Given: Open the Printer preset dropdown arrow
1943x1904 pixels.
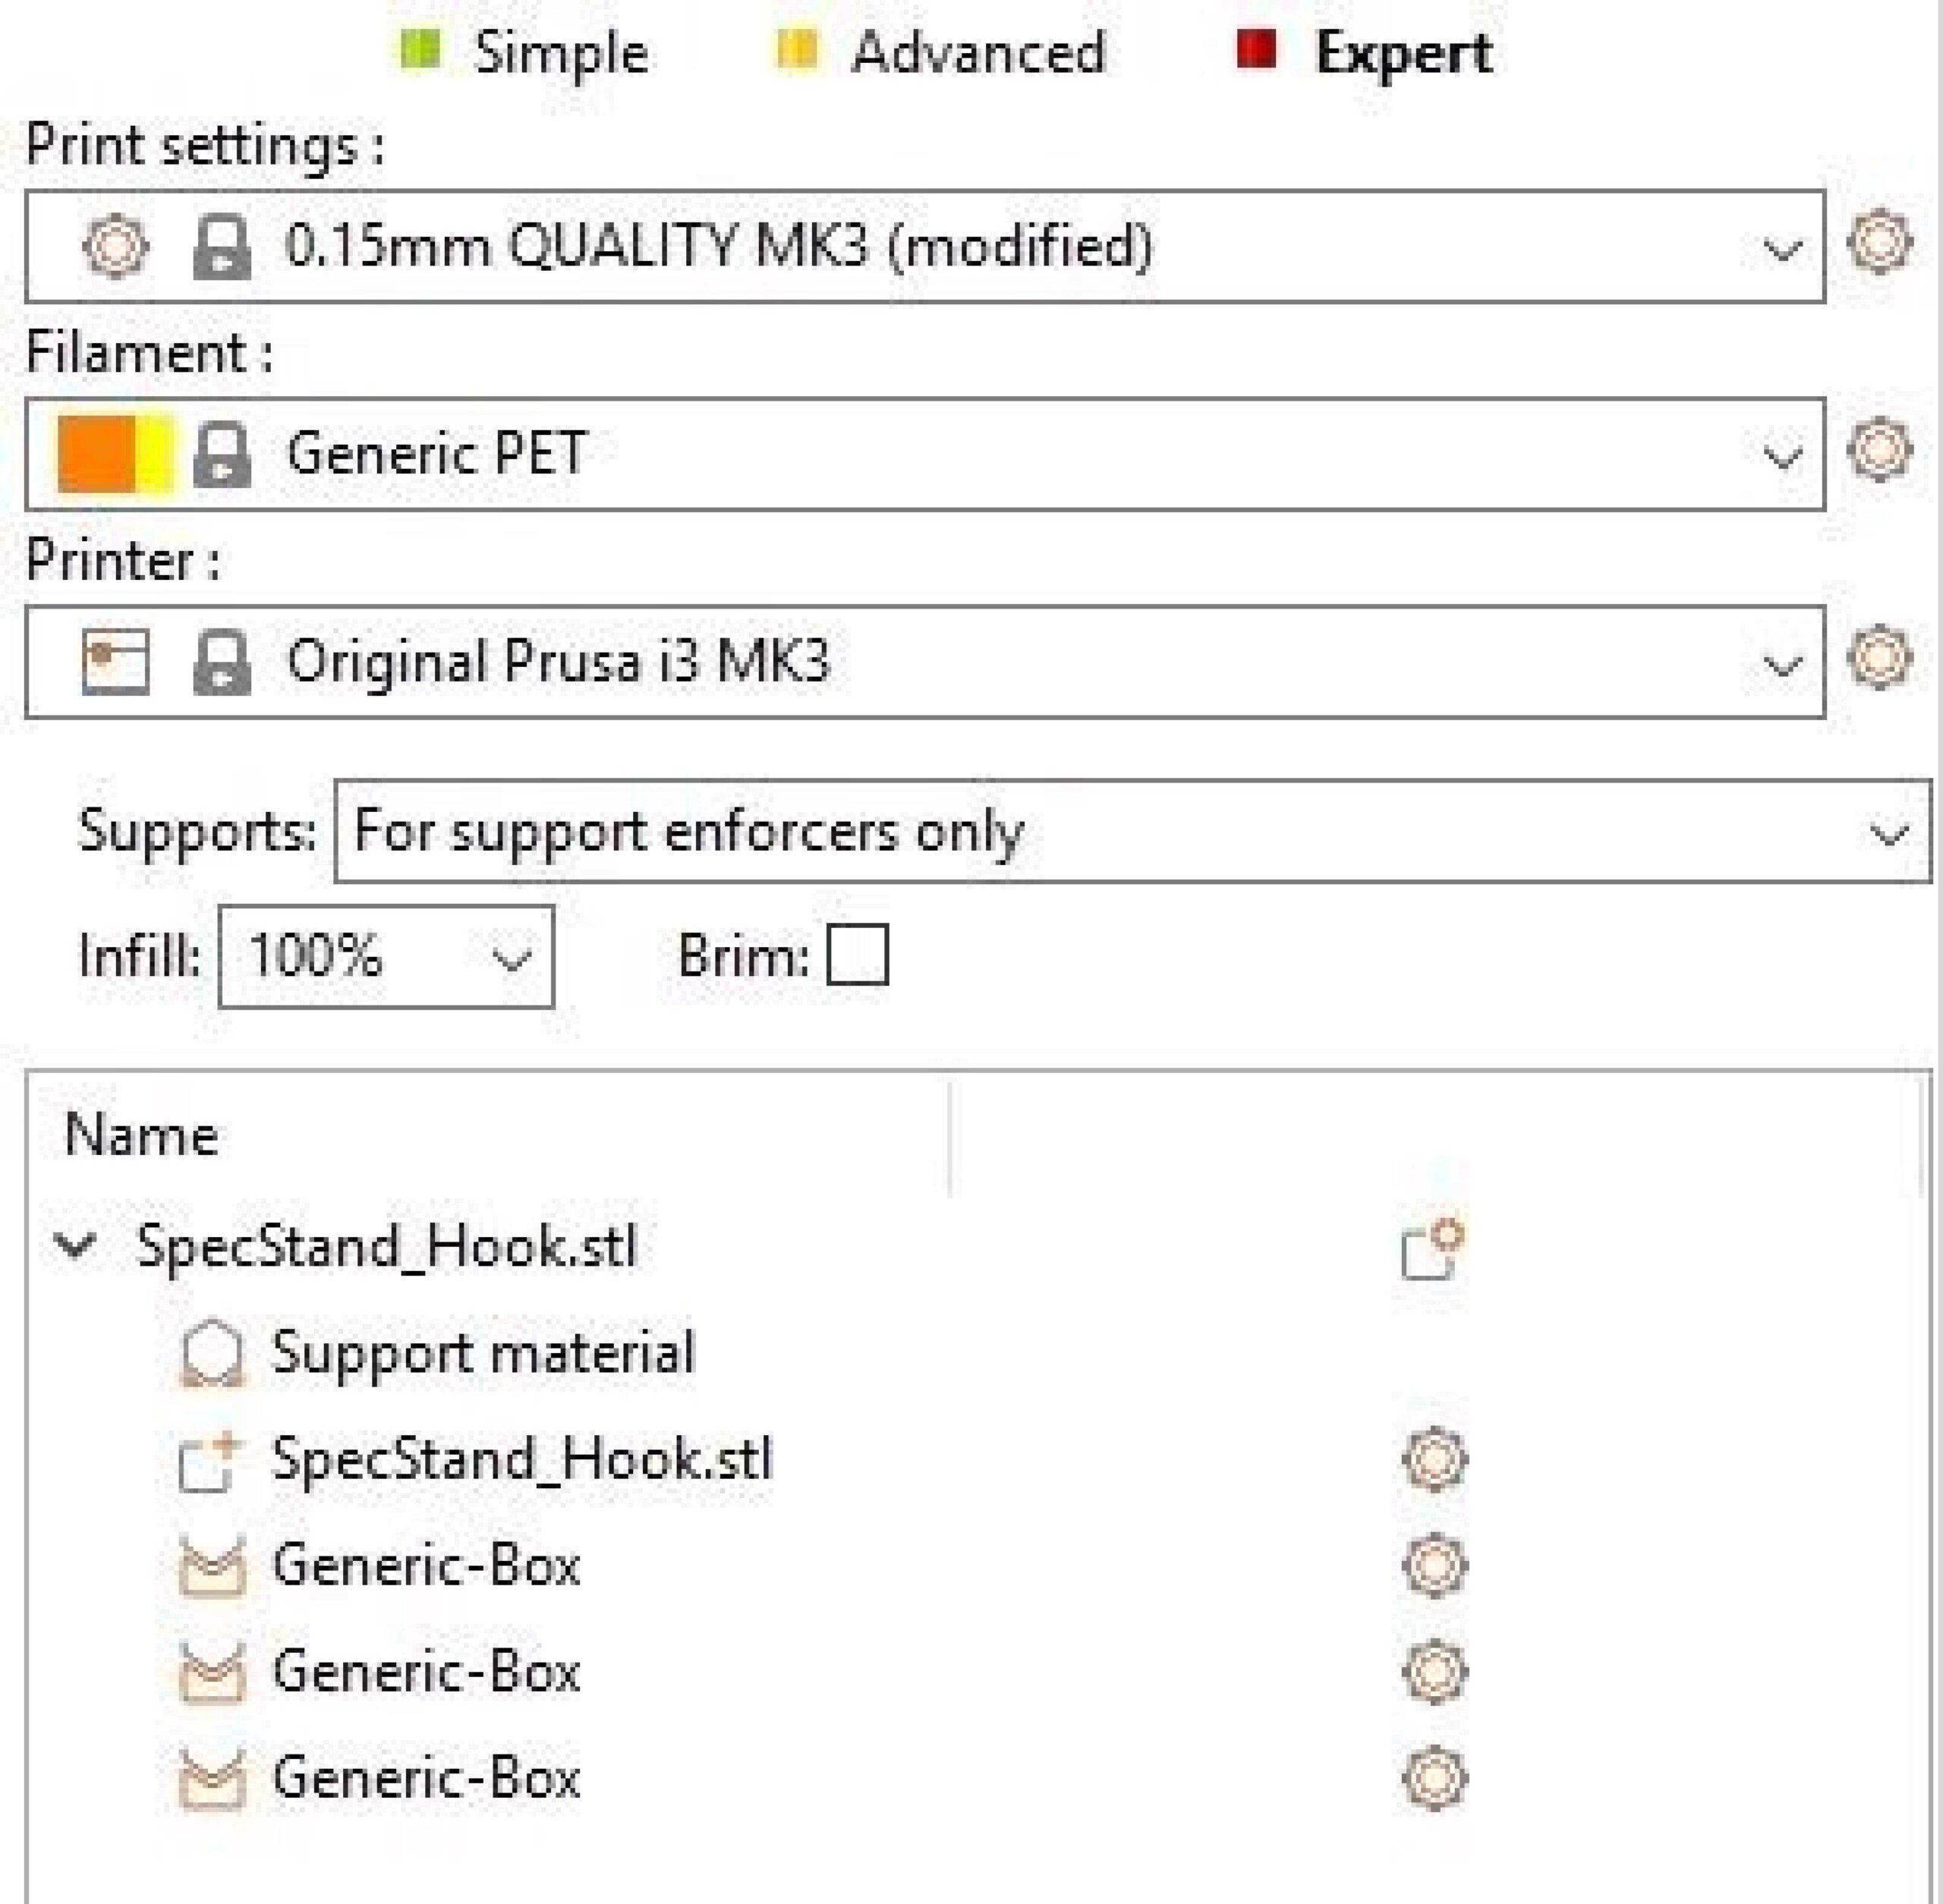Looking at the screenshot, I should (1783, 665).
